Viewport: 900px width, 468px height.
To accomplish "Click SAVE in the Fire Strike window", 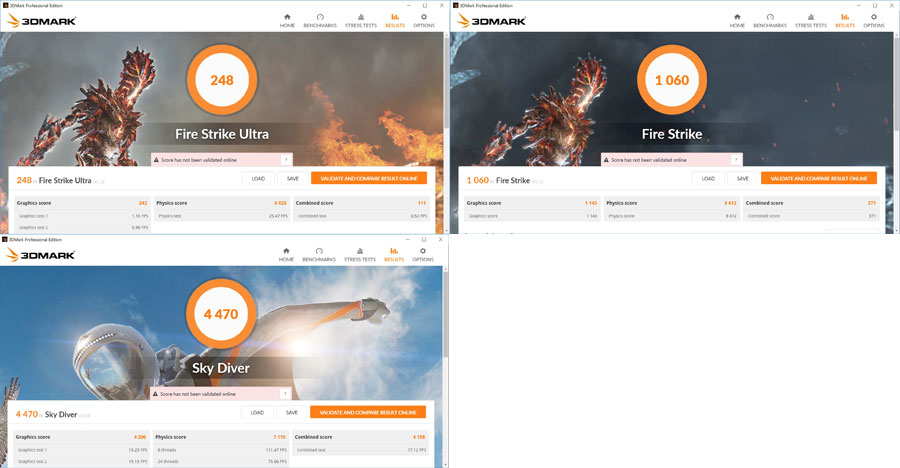I will pyautogui.click(x=743, y=179).
